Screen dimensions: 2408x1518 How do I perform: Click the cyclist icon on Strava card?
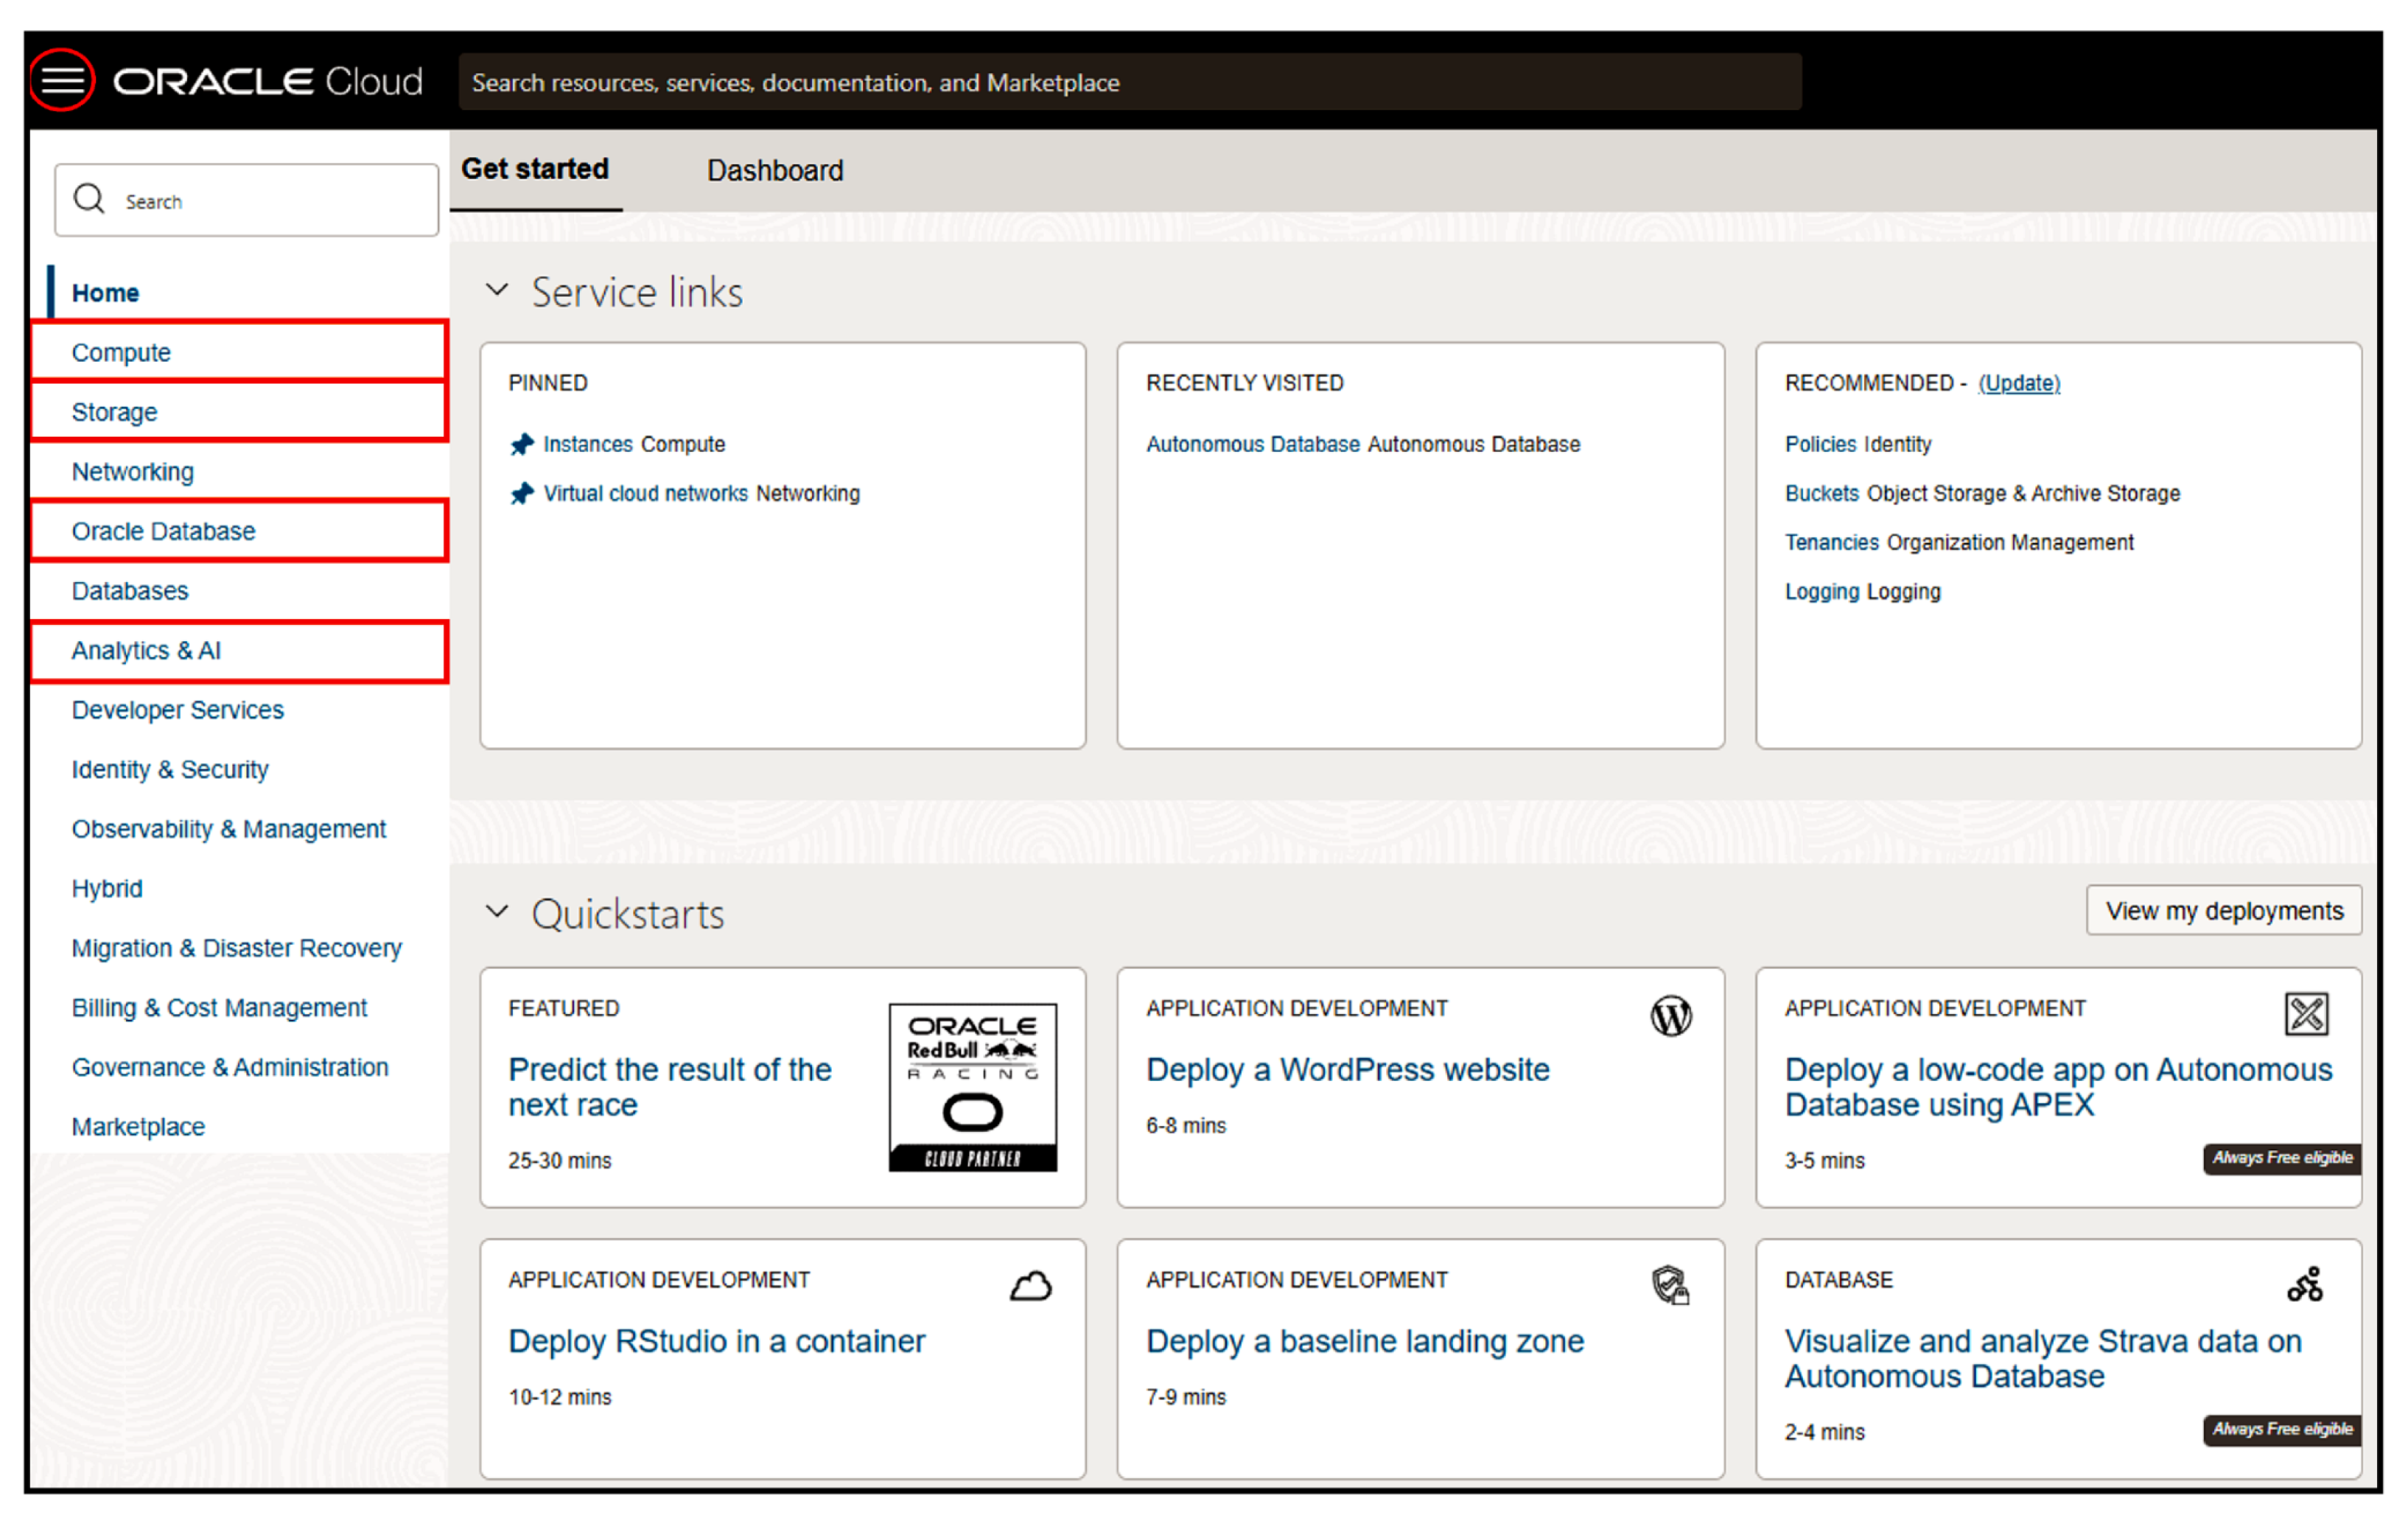[2305, 1284]
